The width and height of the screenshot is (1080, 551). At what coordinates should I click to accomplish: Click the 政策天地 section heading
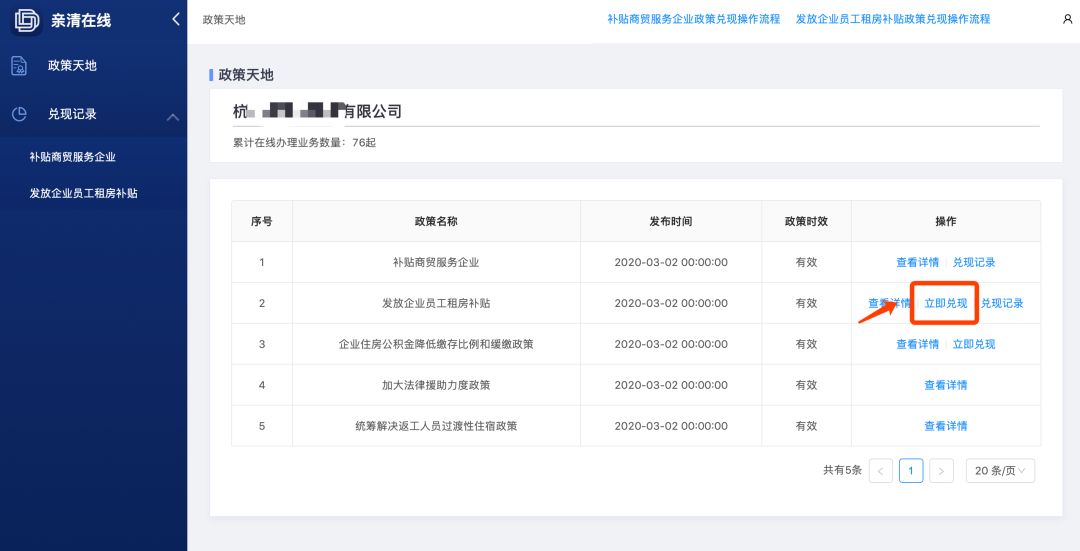pos(246,75)
